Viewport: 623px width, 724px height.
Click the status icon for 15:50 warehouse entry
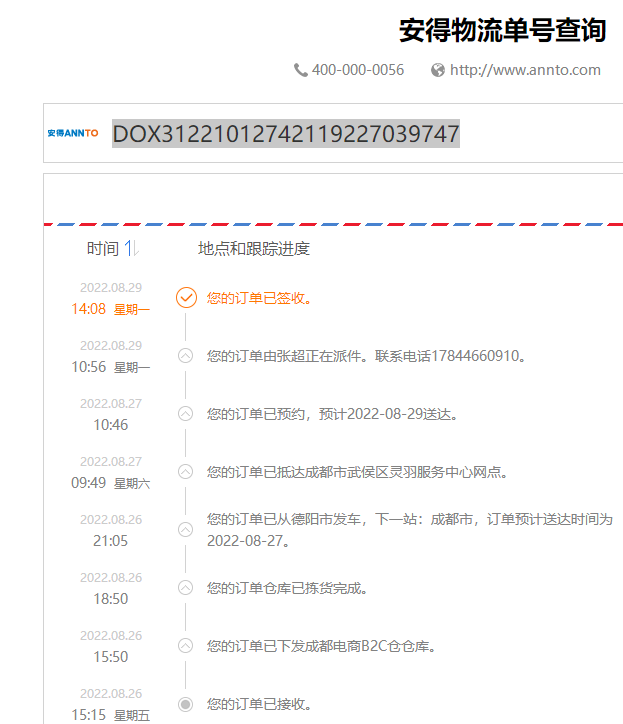coord(186,646)
